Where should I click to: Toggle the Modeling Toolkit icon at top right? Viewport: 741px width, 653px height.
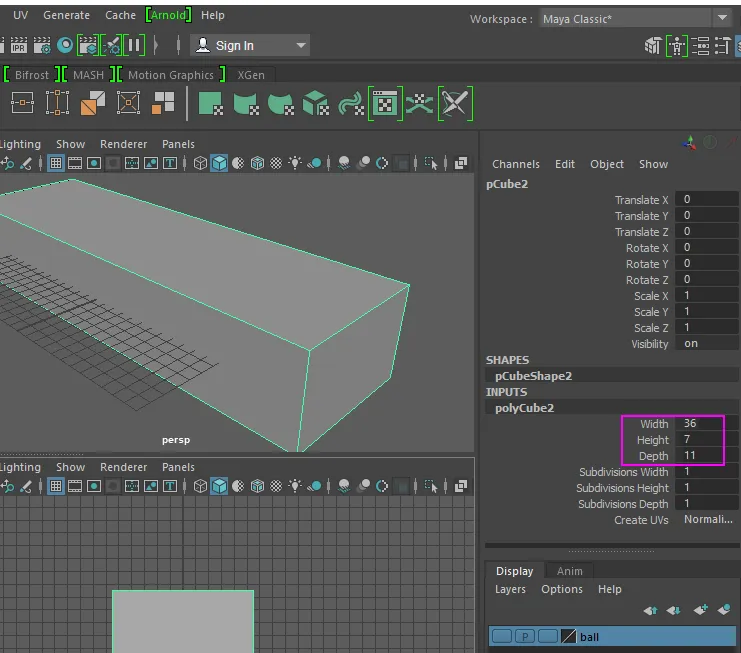(x=653, y=46)
